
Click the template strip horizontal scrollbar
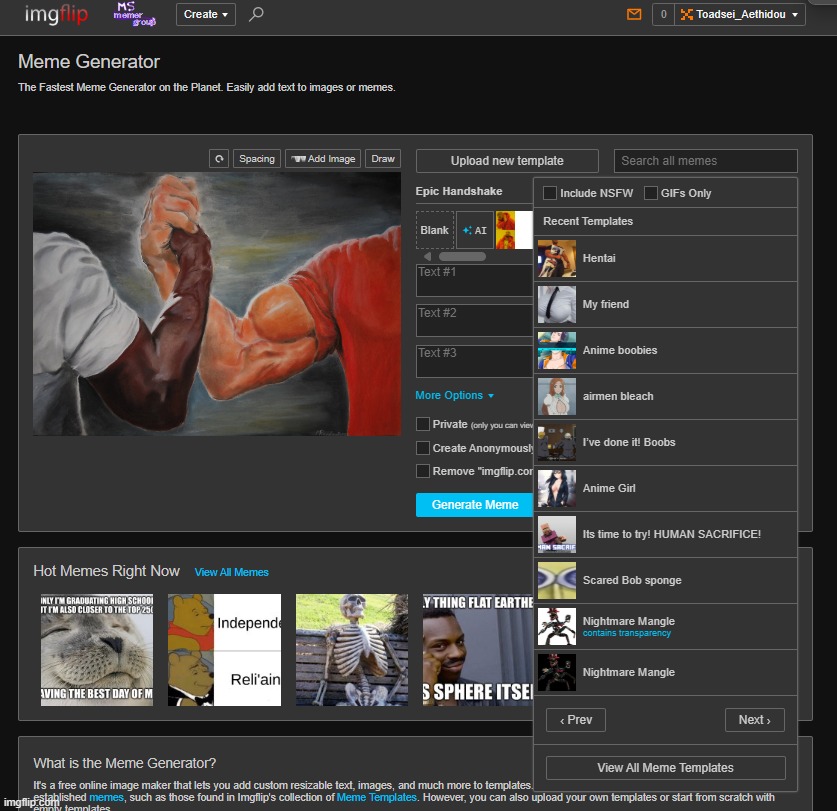point(462,257)
